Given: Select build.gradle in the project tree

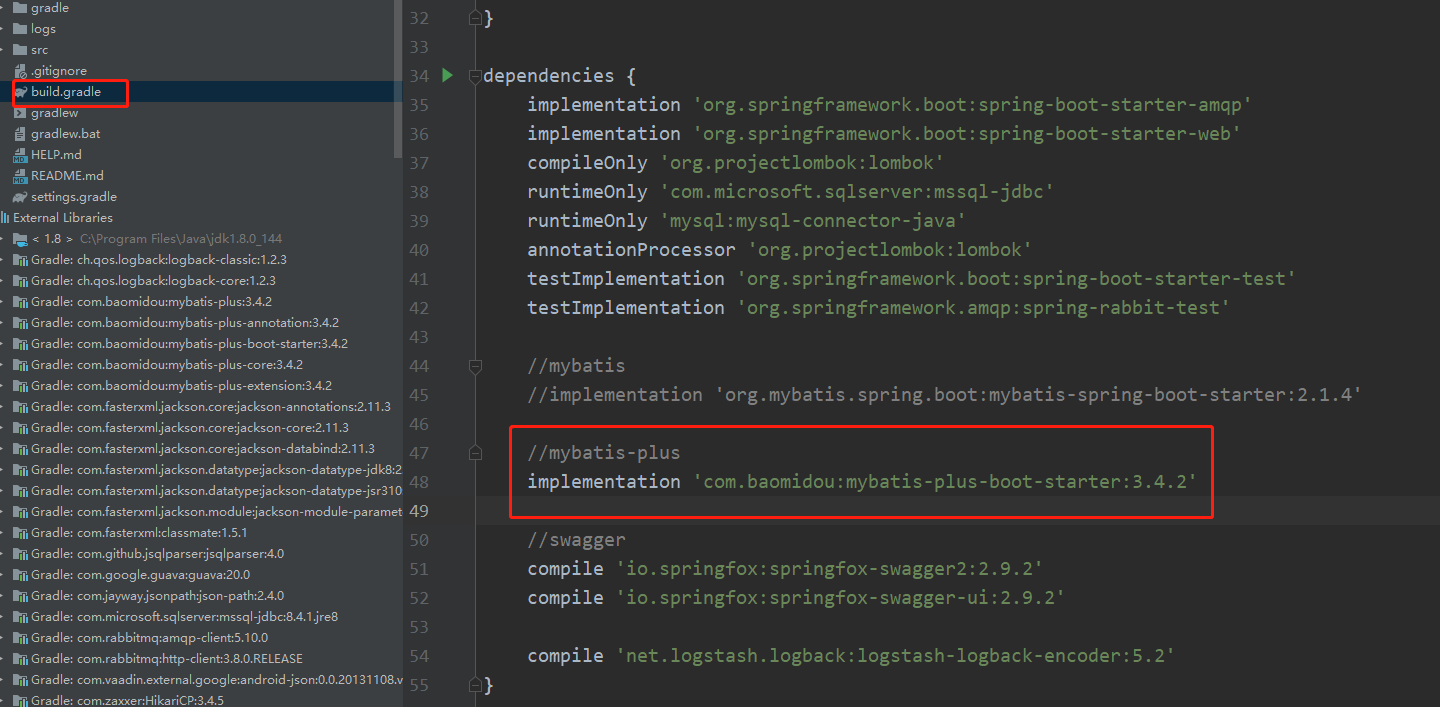Looking at the screenshot, I should pos(66,92).
